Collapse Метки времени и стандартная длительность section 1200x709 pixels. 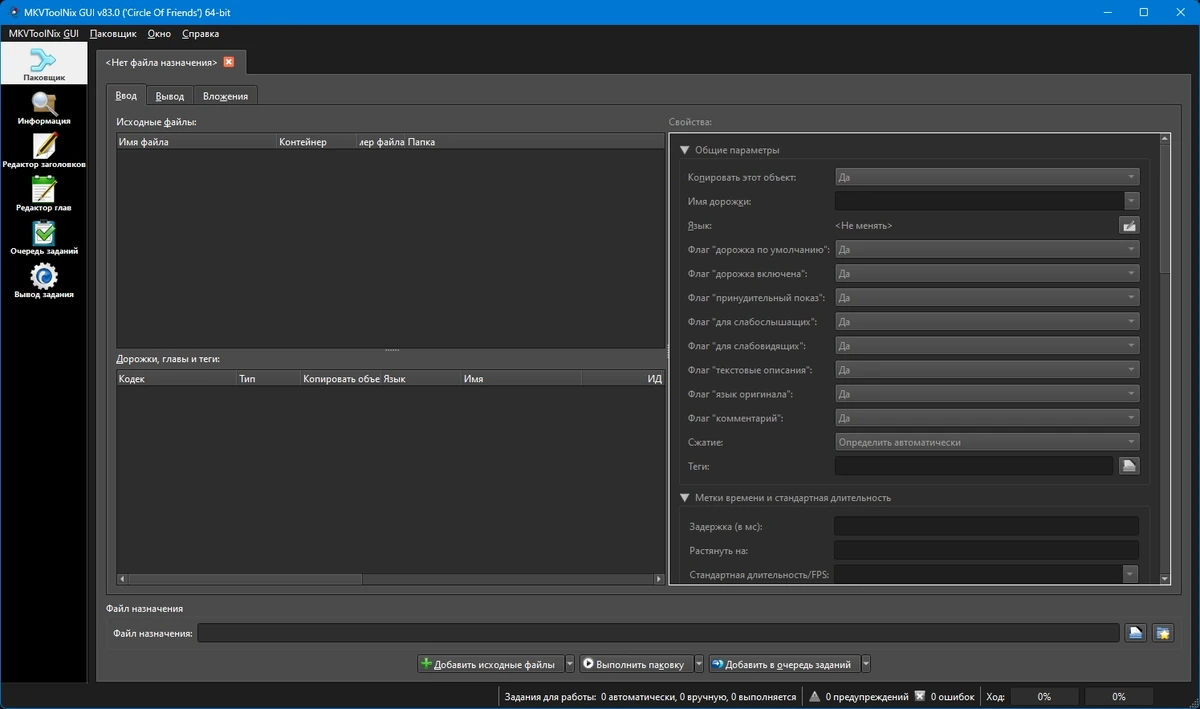[x=685, y=497]
